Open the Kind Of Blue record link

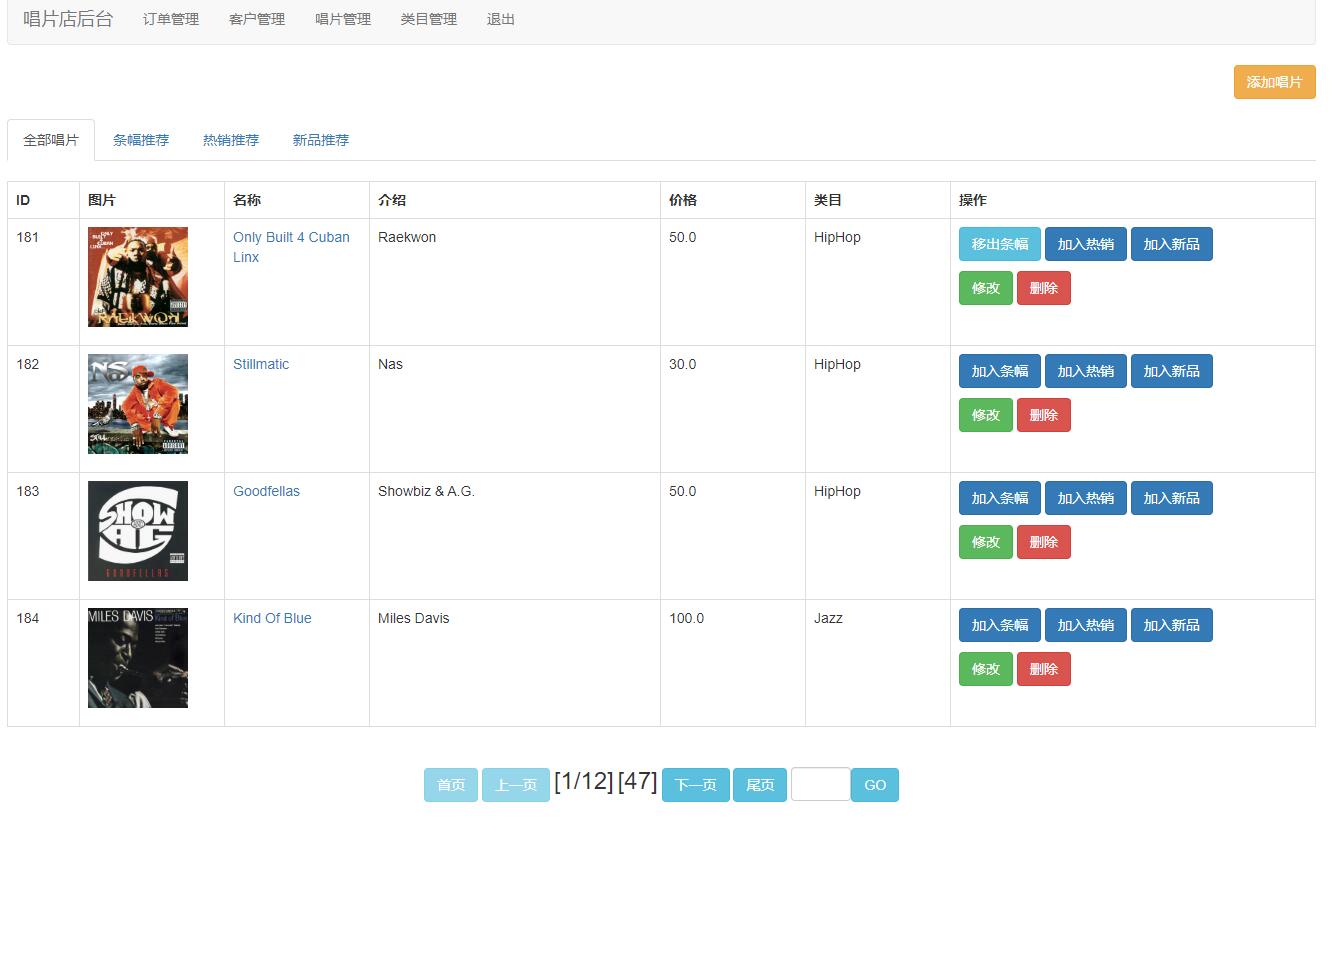(x=272, y=618)
